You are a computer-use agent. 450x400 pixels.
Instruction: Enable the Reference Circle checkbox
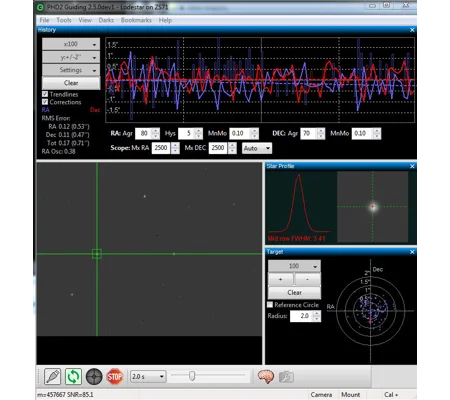tap(270, 305)
